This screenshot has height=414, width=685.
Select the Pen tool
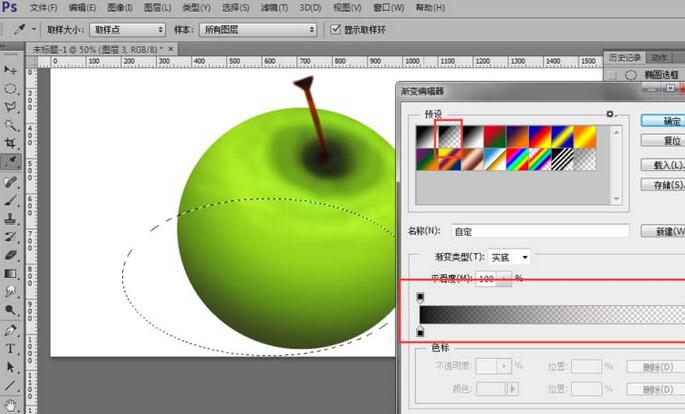point(11,329)
